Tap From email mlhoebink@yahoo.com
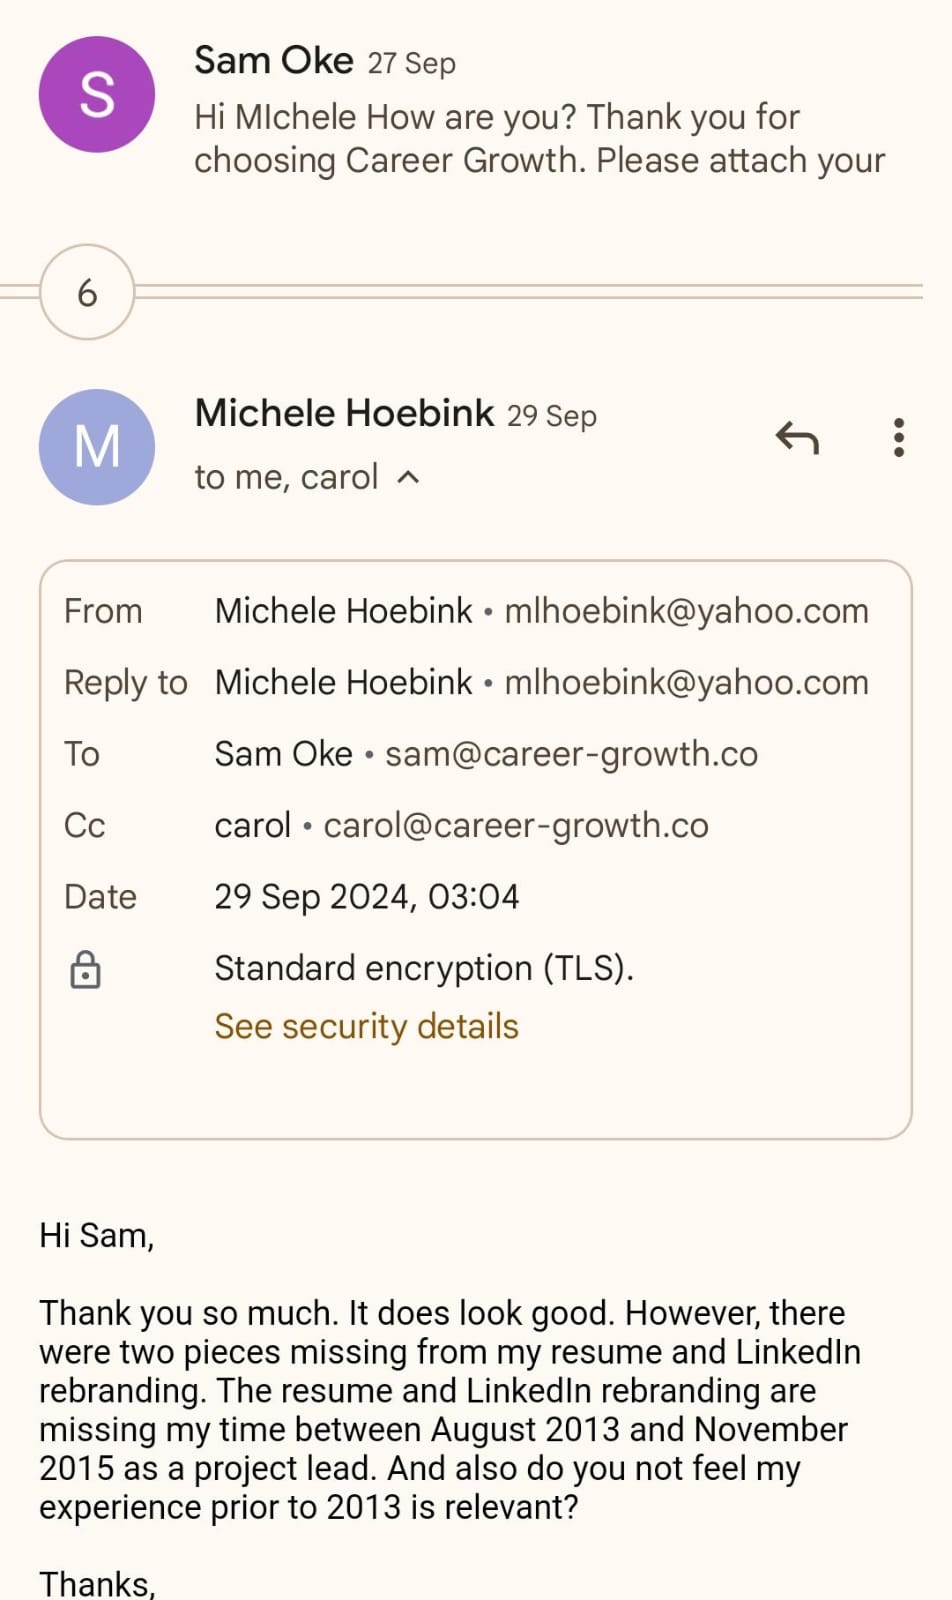This screenshot has height=1600, width=952. 686,611
